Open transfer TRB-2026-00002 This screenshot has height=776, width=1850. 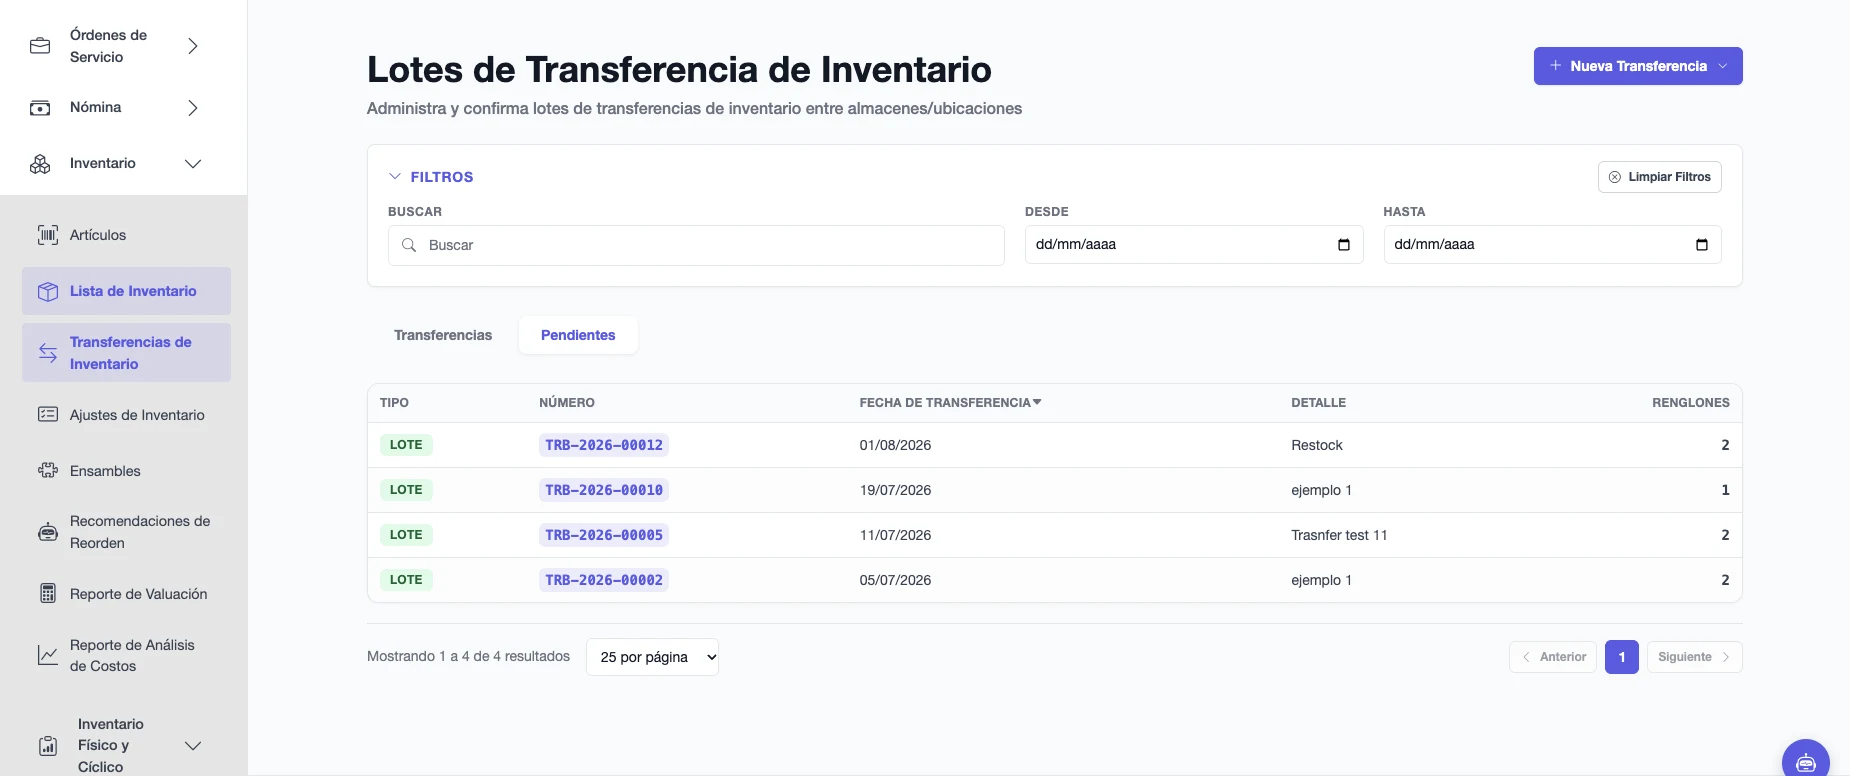(x=604, y=580)
